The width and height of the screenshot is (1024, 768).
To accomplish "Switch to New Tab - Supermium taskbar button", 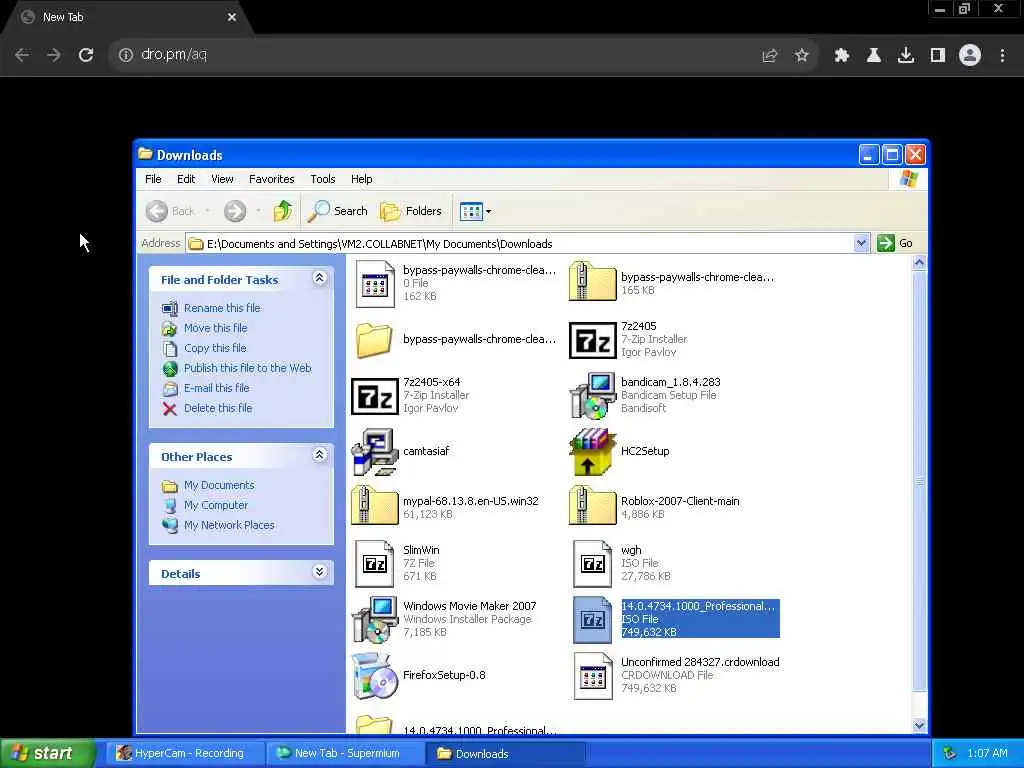I will click(x=346, y=754).
